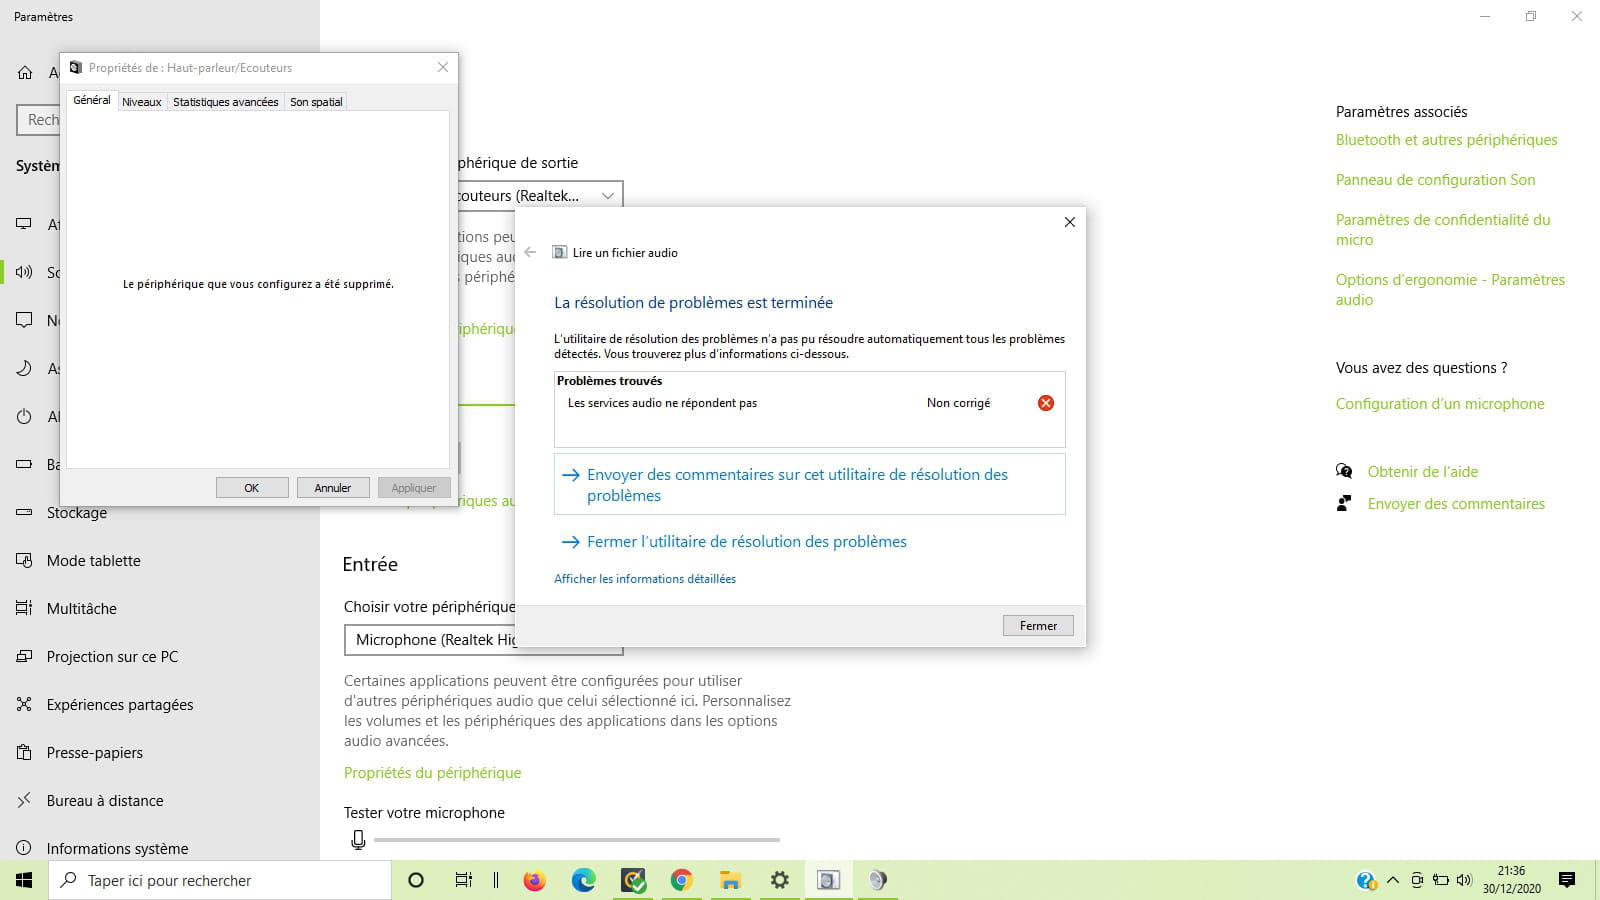Open Panneau de configuration Son
This screenshot has width=1600, height=900.
pyautogui.click(x=1436, y=180)
